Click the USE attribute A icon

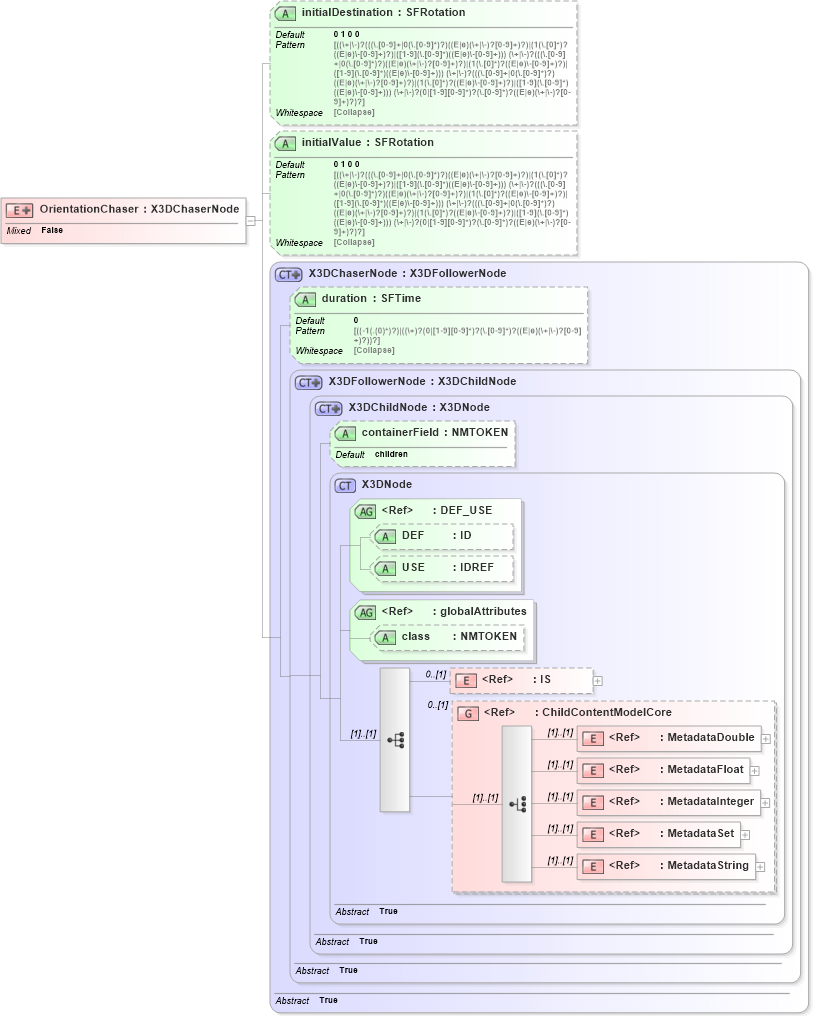385,569
